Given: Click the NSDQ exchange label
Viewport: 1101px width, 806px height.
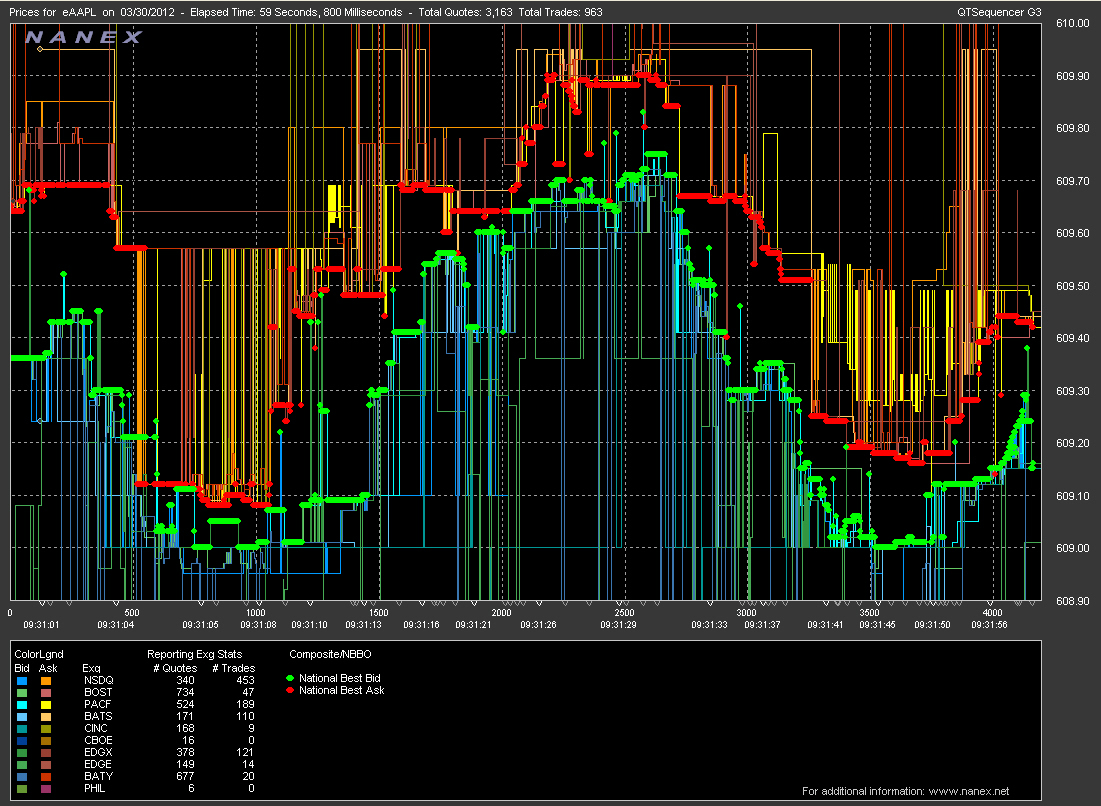Looking at the screenshot, I should point(98,680).
